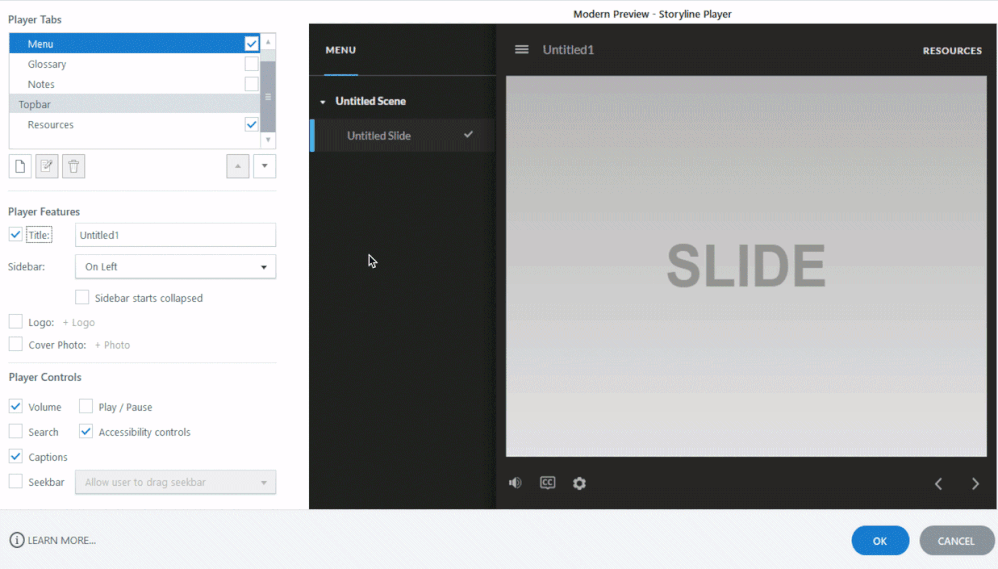
Task: Select the Notes row in Player Tabs
Action: point(134,84)
